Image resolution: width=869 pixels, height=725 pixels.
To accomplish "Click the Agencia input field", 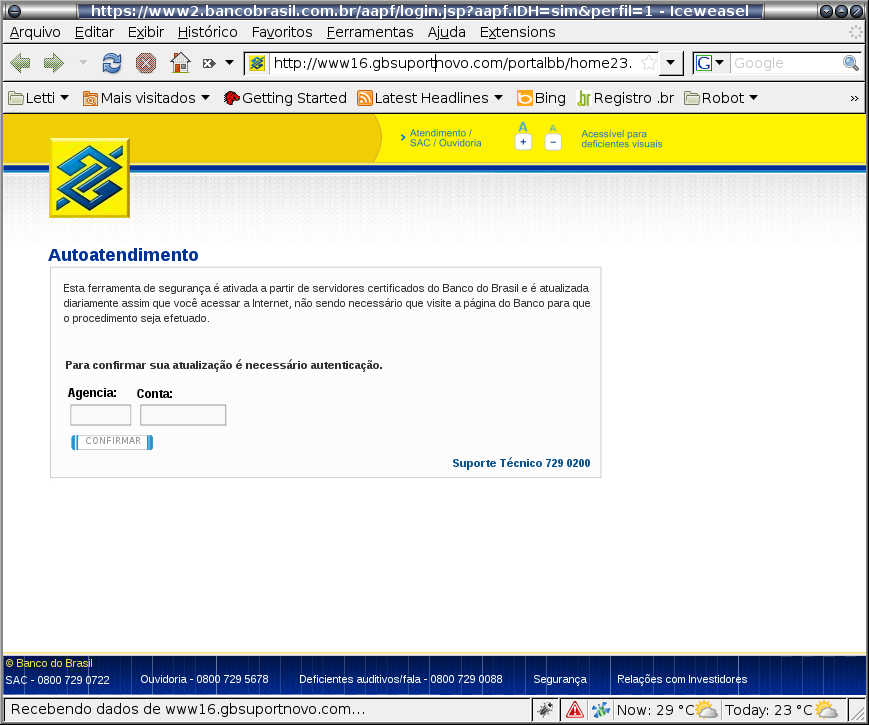I will pos(100,415).
